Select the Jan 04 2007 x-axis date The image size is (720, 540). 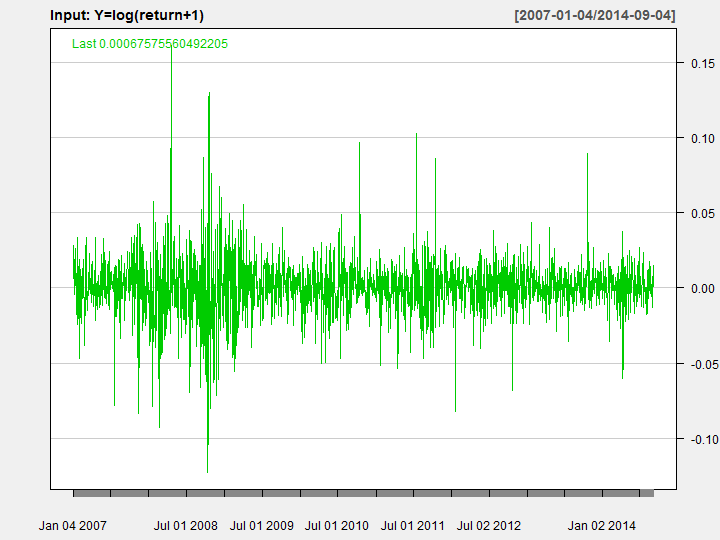coord(73,525)
